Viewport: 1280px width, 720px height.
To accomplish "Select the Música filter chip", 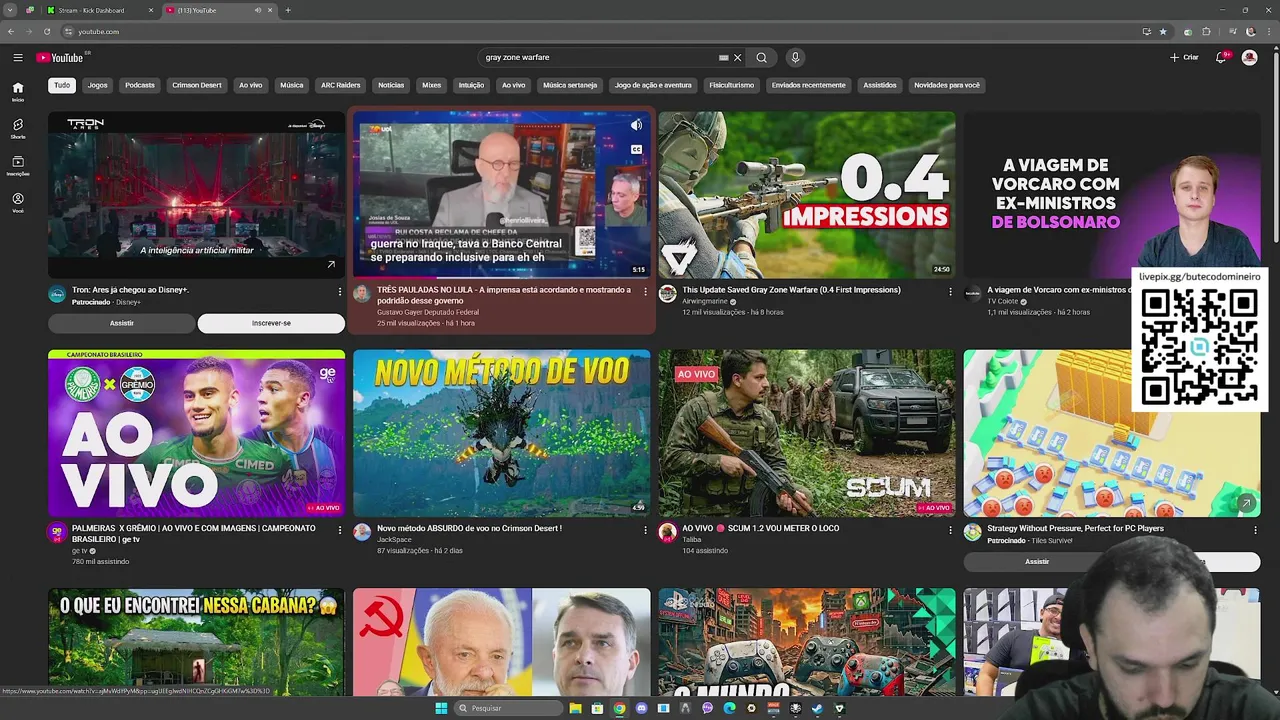I will (x=292, y=85).
